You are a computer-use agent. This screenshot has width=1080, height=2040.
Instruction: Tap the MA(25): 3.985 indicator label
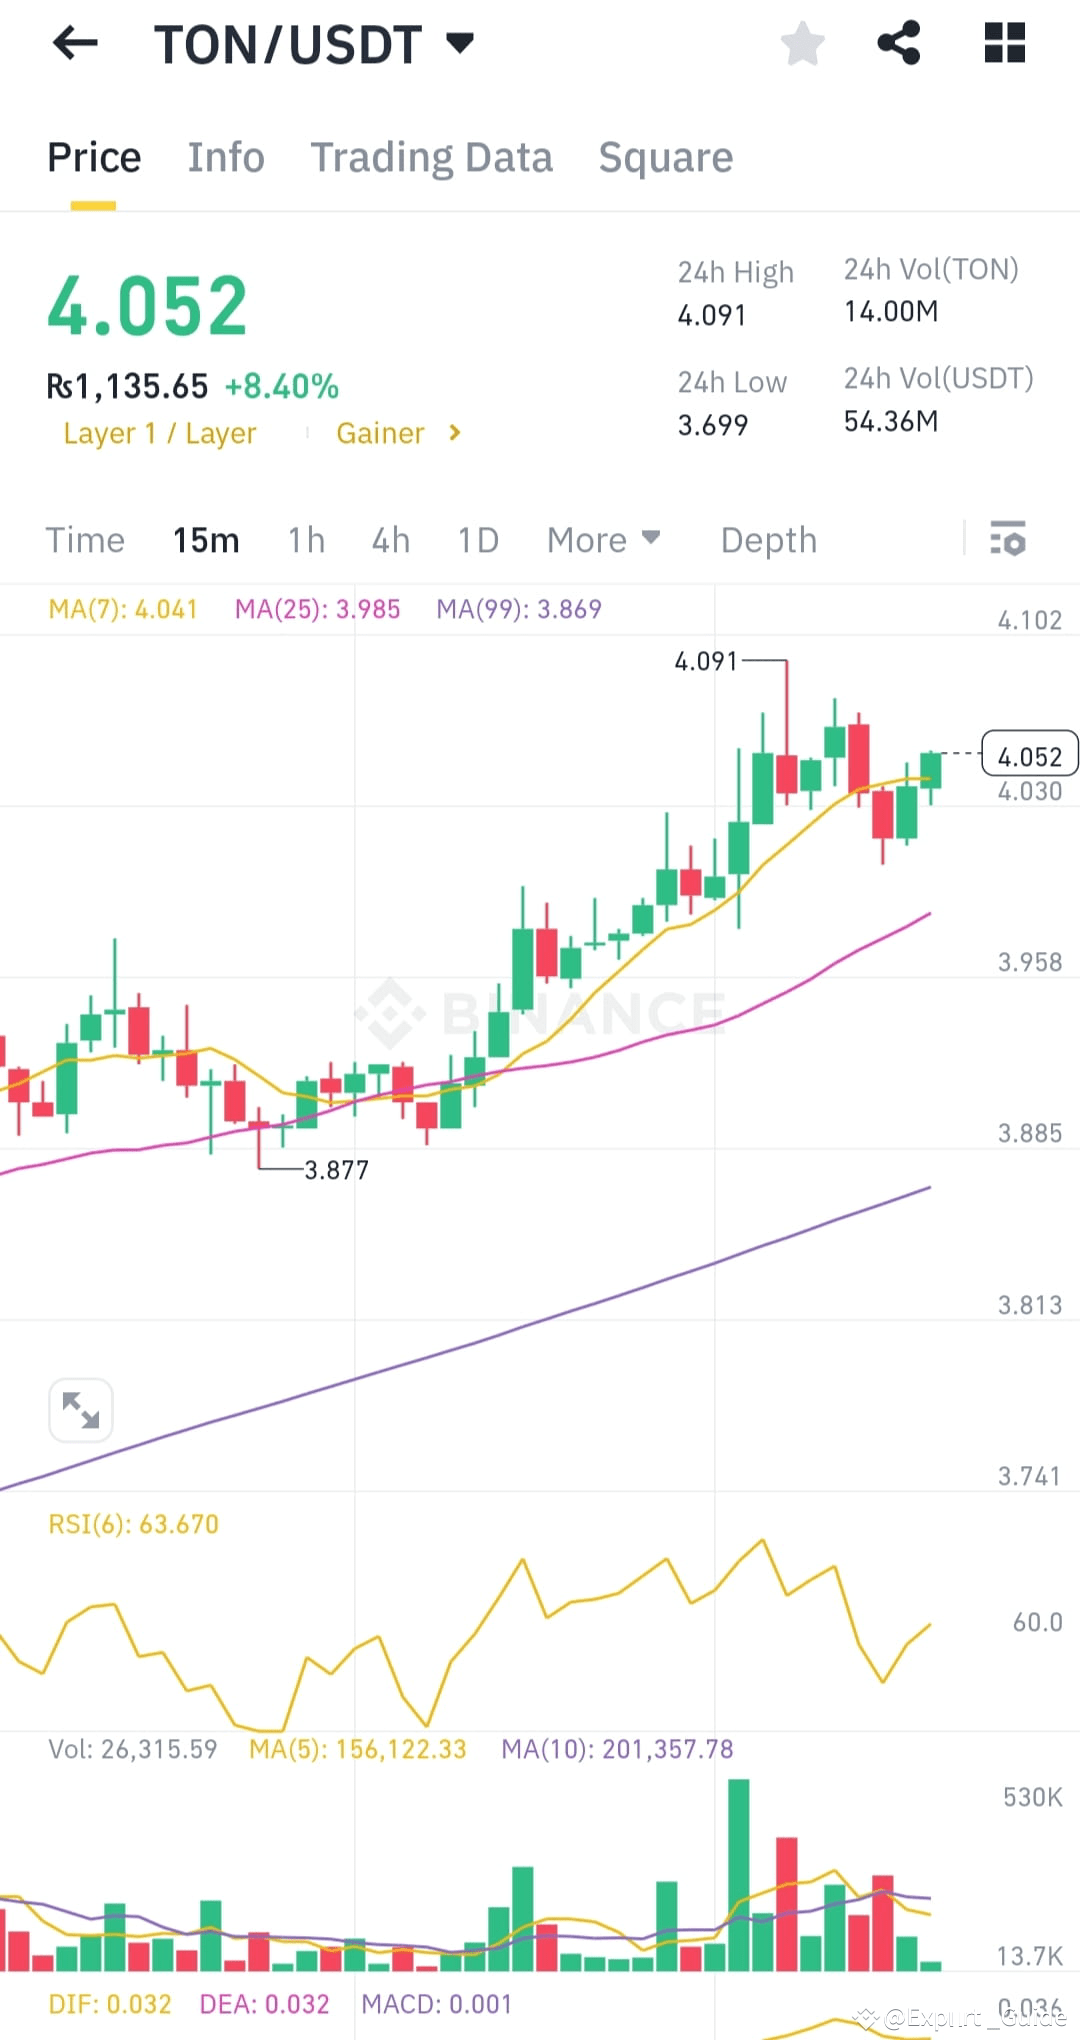pos(317,609)
